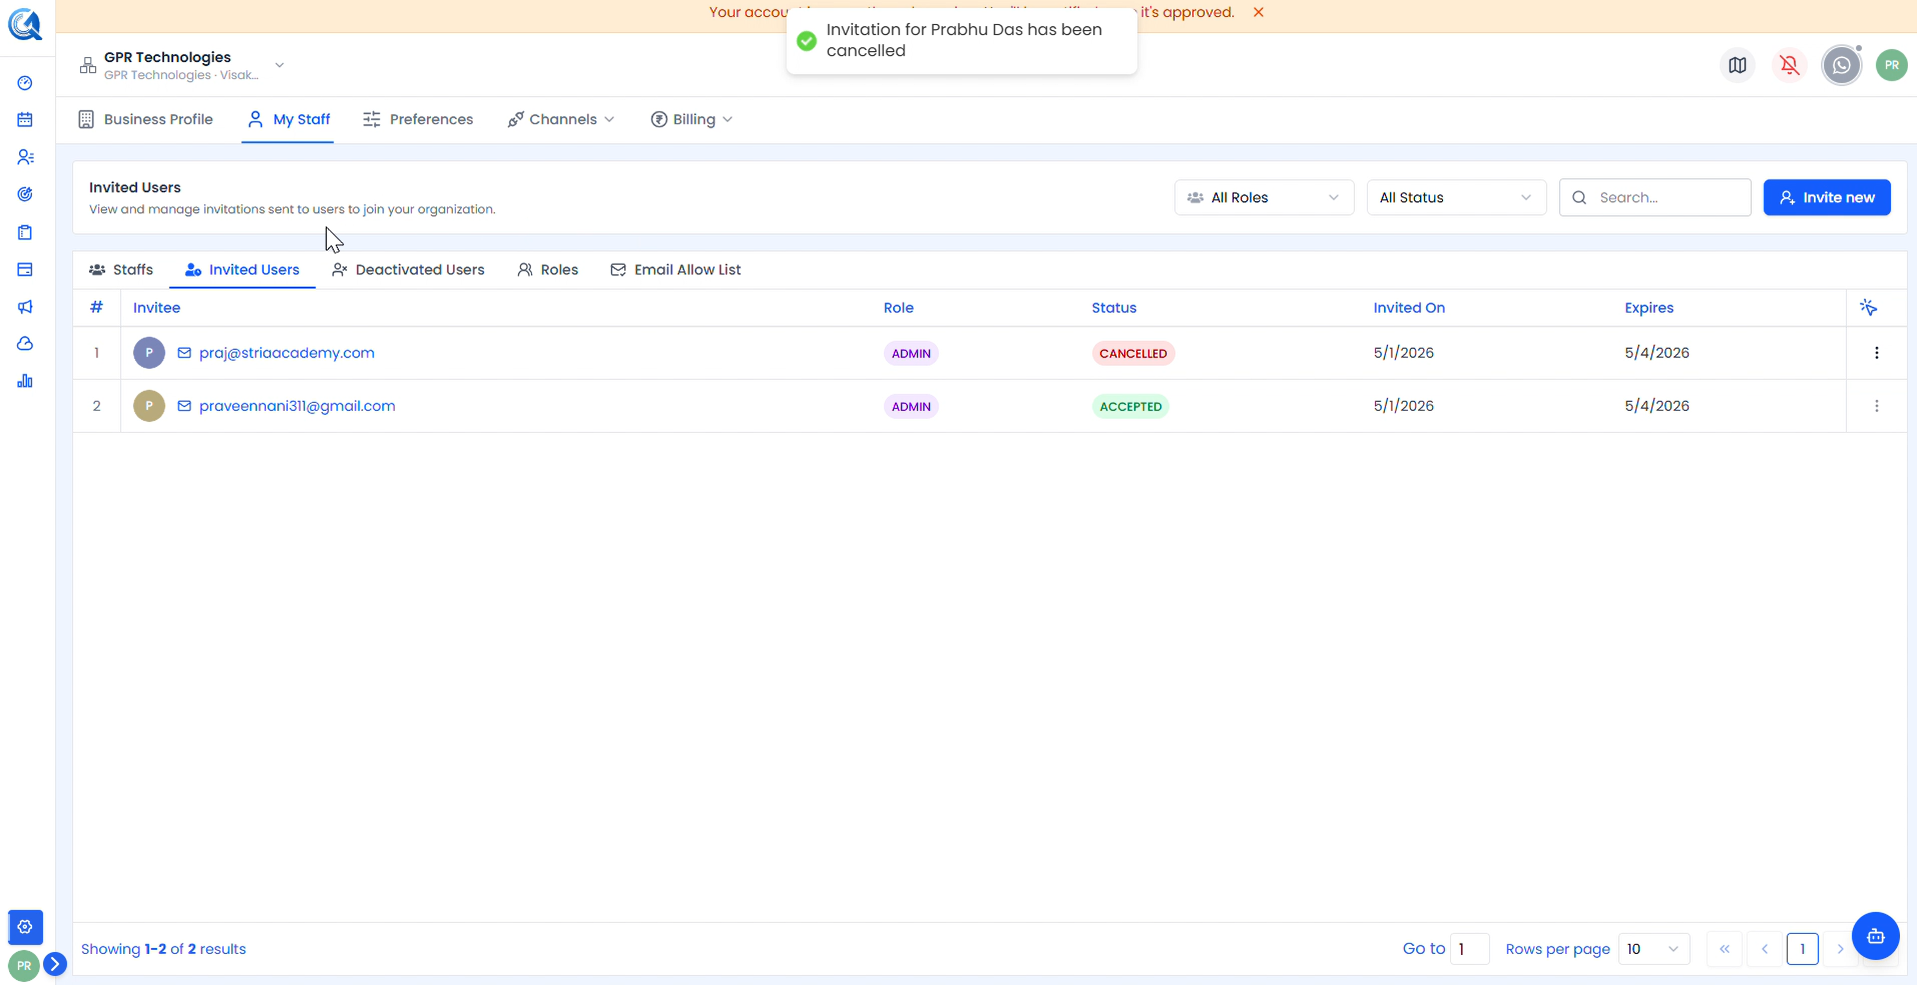Open the cloud icon in sidebar
The image size is (1917, 985).
coord(25,344)
